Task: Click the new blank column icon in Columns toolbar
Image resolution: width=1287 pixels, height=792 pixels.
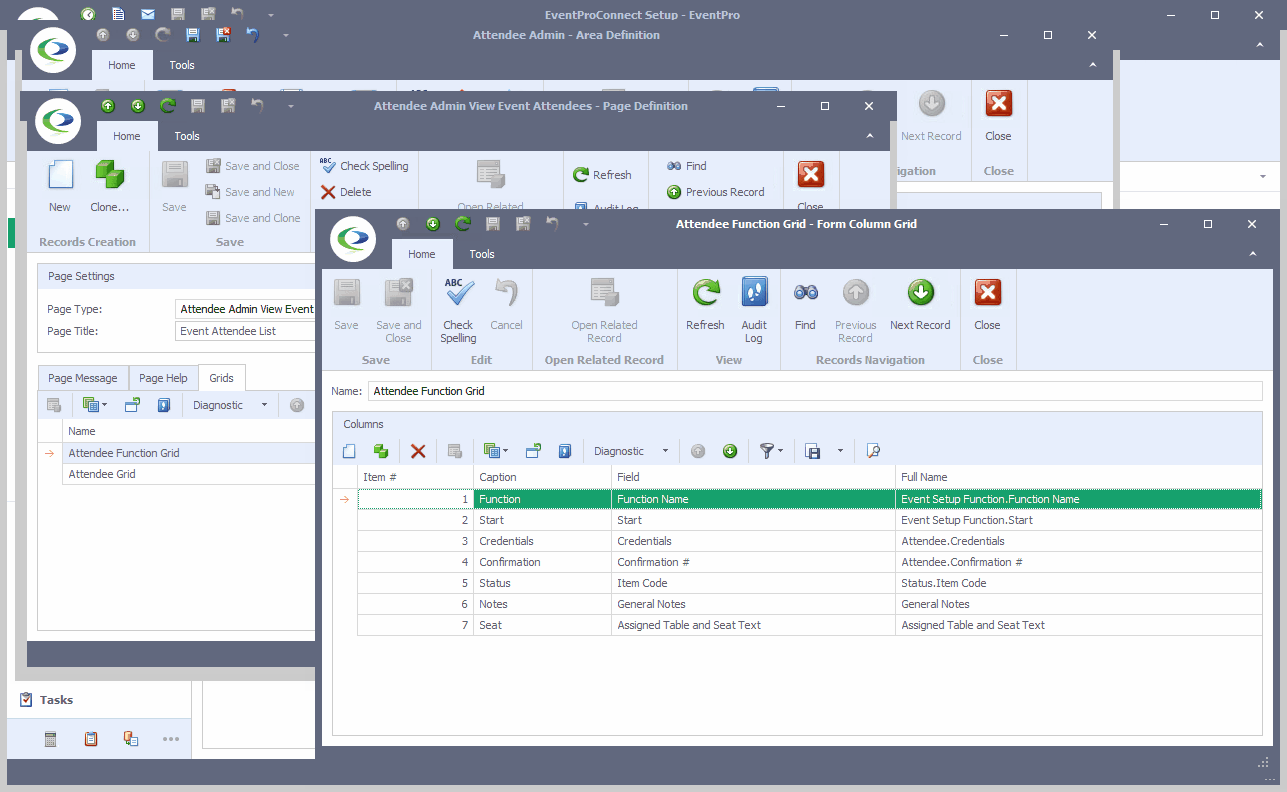Action: 349,451
